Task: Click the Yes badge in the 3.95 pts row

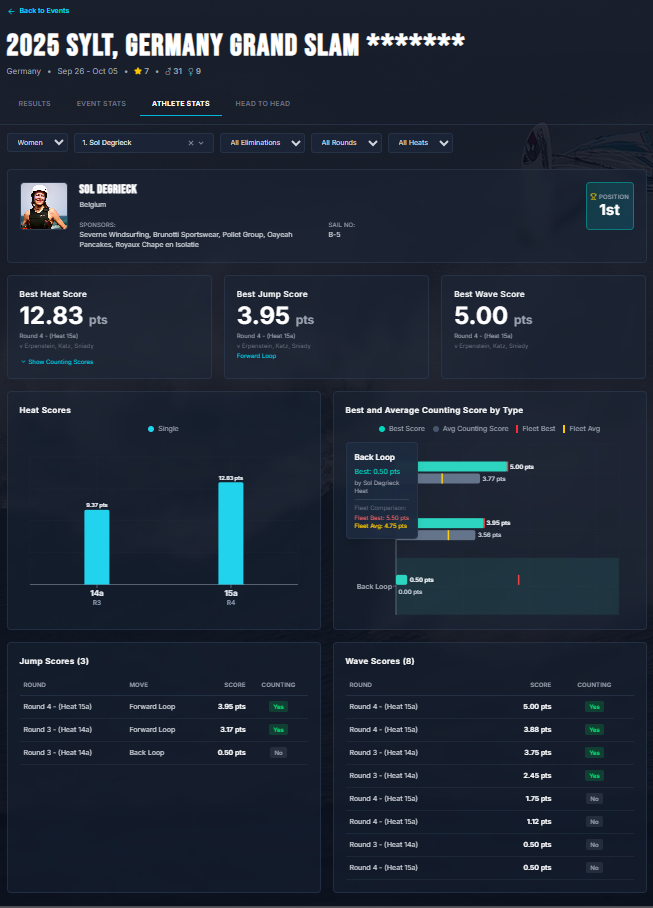Action: (x=278, y=707)
